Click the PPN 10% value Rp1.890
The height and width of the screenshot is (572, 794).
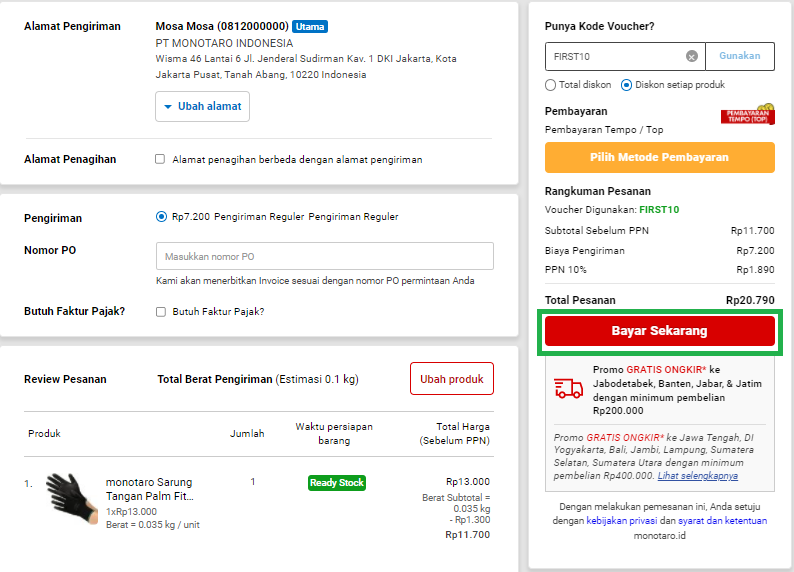[755, 270]
